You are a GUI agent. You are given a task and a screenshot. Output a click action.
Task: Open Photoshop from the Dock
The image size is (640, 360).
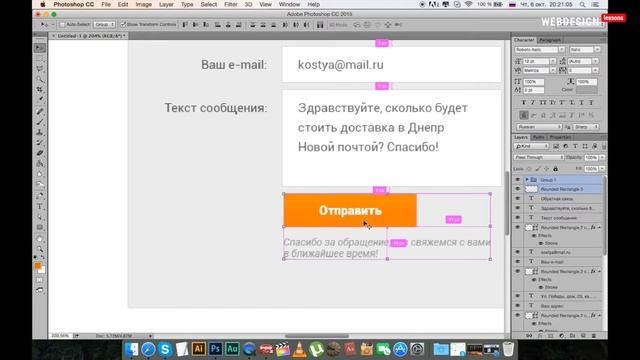click(215, 349)
